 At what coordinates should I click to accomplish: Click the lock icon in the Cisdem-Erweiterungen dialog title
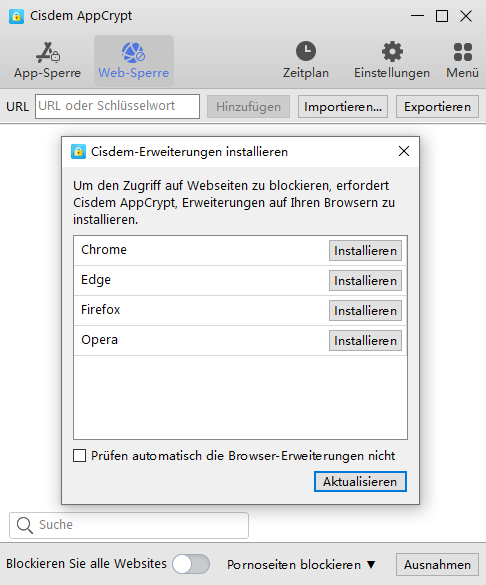78,151
